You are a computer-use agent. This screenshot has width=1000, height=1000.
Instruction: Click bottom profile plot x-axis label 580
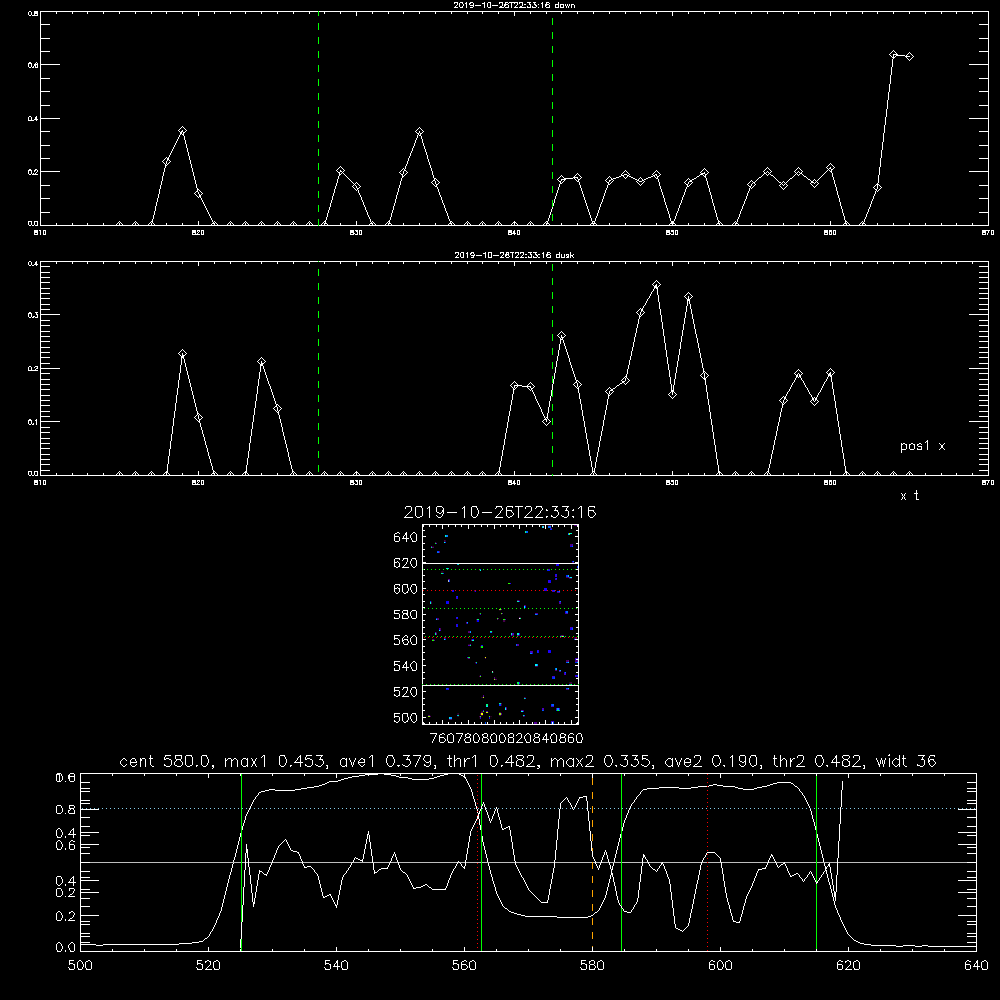[x=592, y=966]
